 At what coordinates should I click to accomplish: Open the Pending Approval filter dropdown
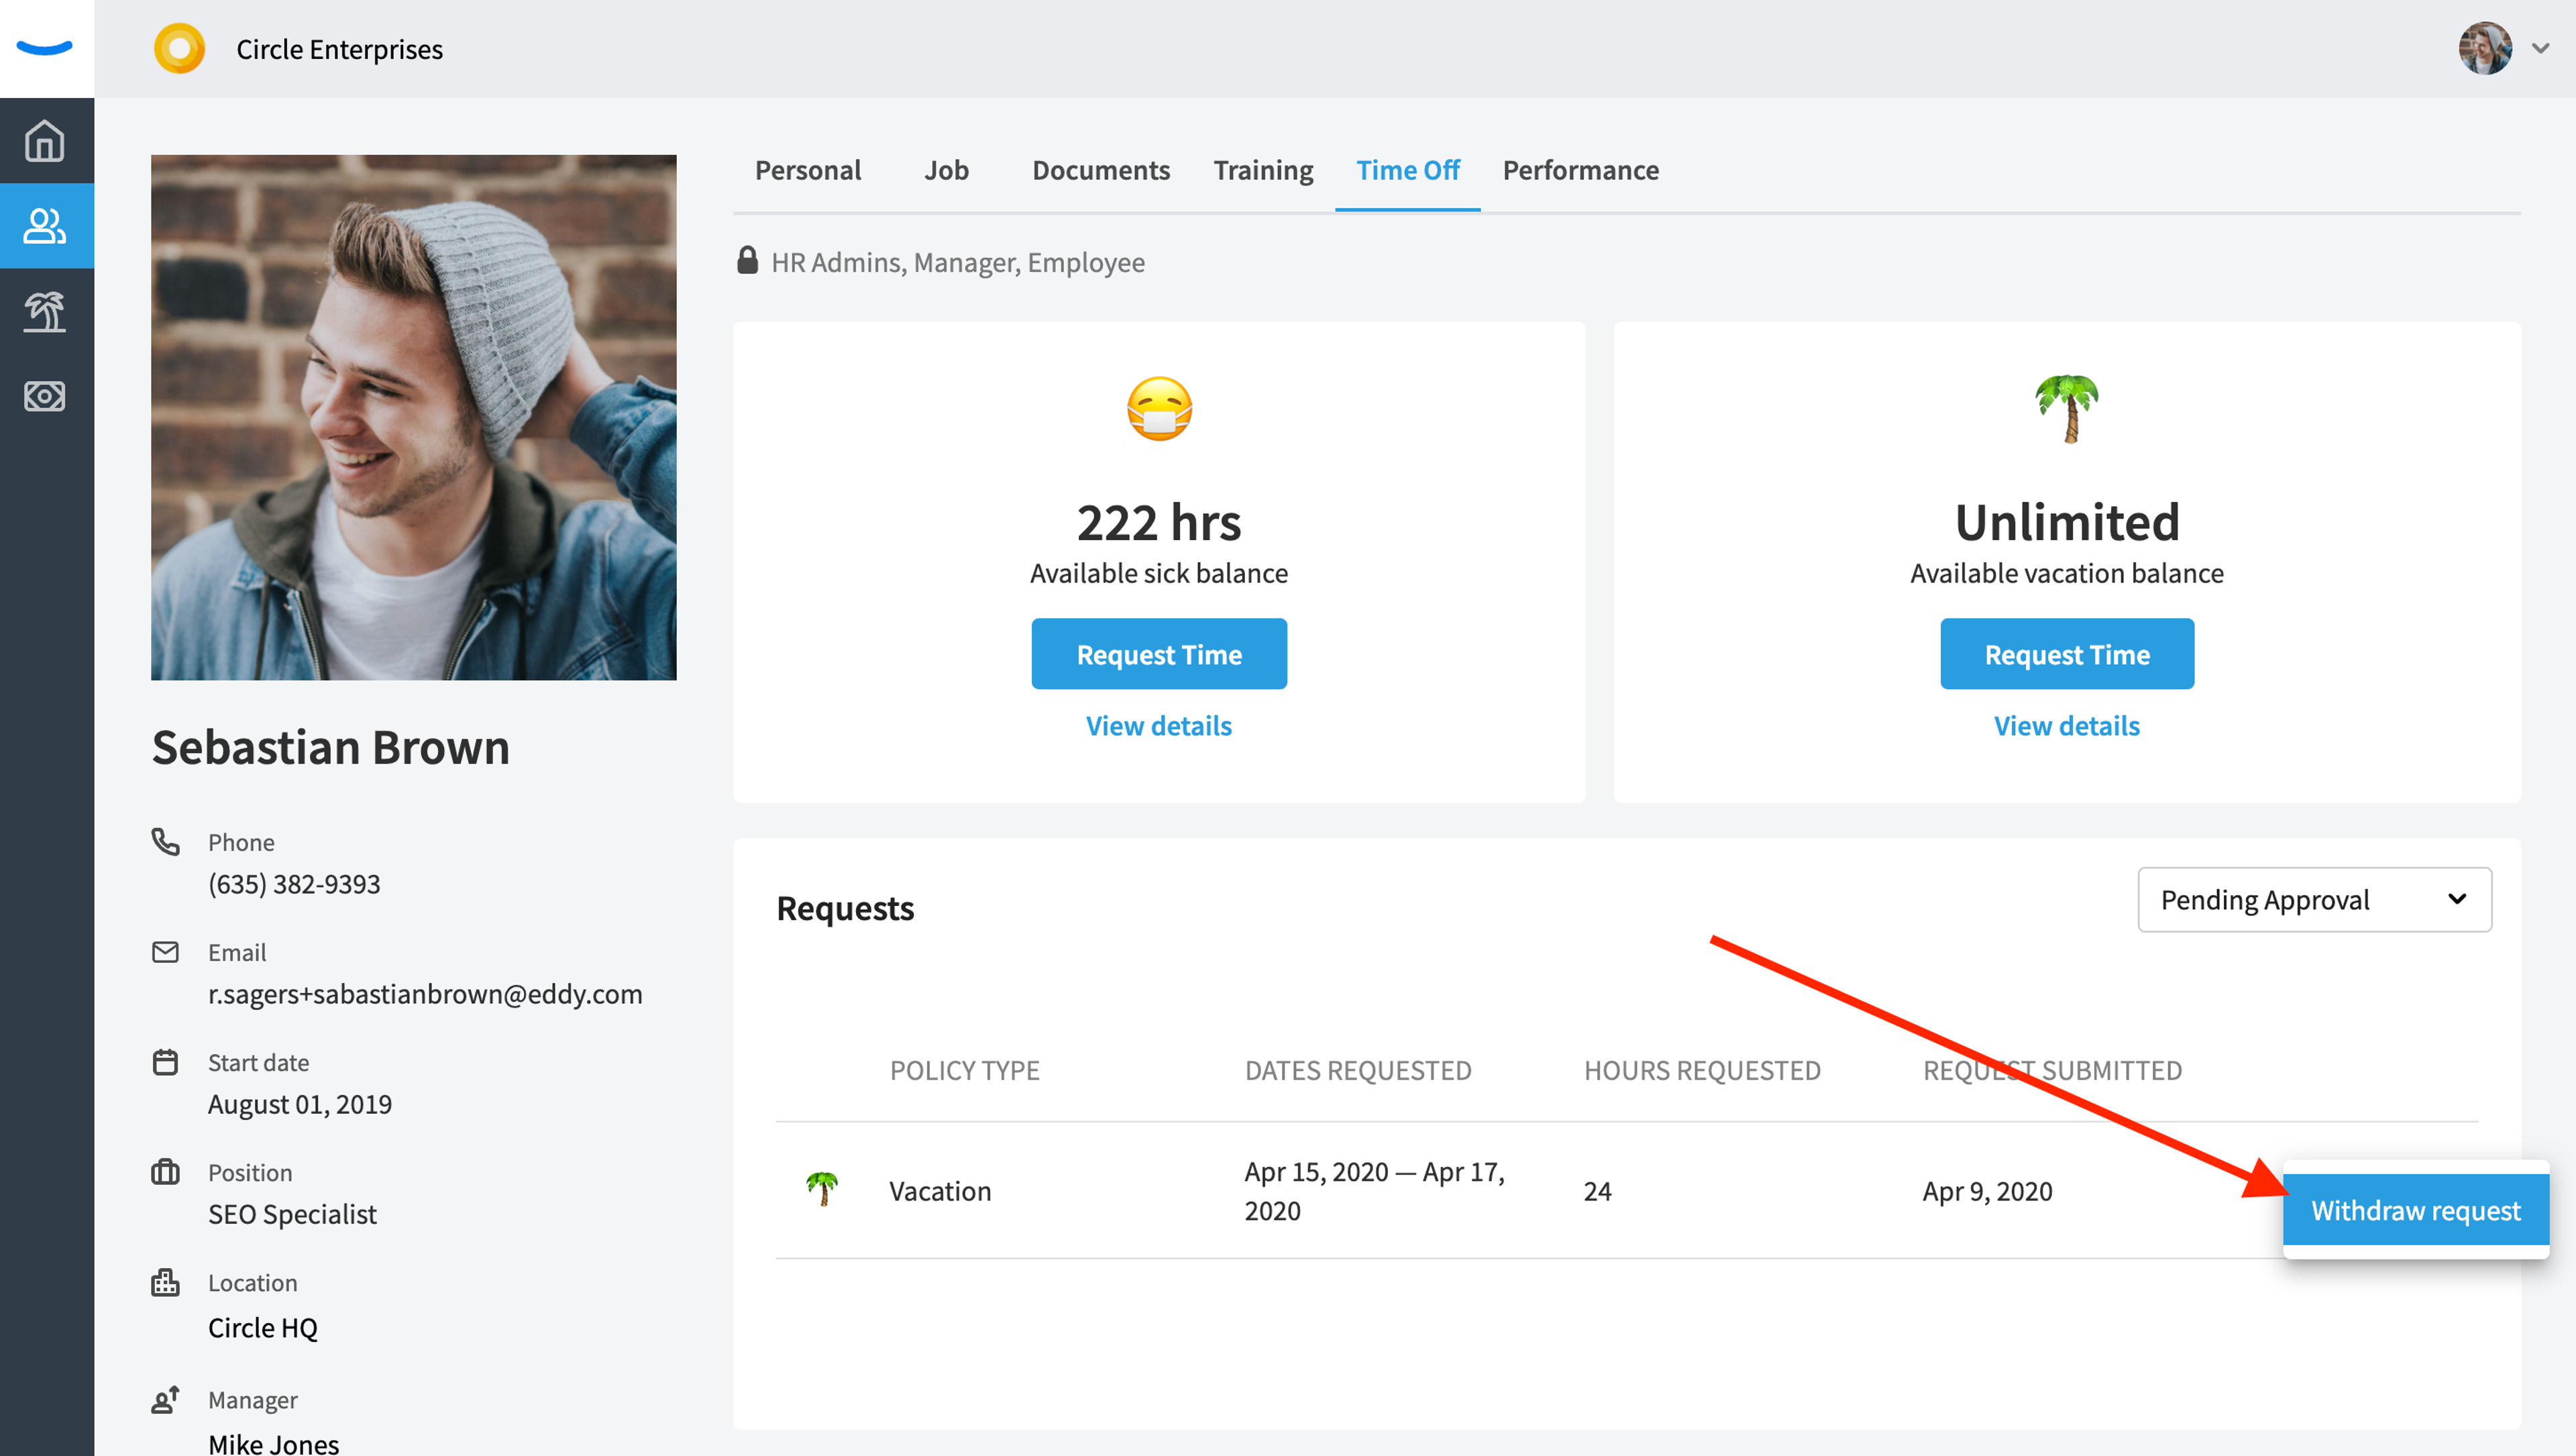point(2314,899)
